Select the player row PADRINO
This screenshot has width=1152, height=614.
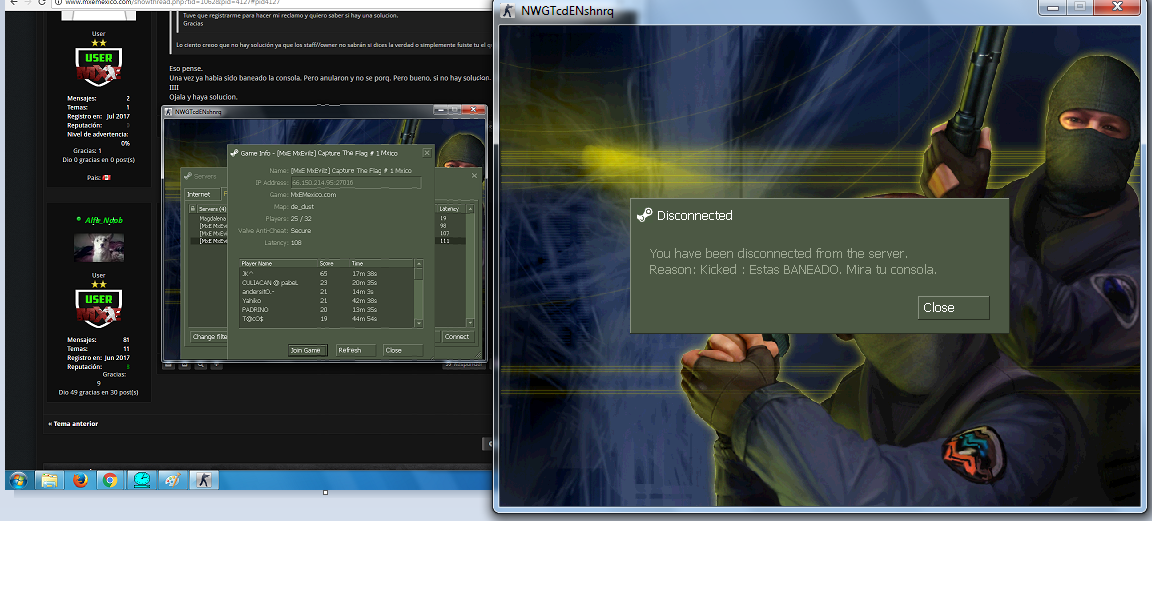(326, 309)
